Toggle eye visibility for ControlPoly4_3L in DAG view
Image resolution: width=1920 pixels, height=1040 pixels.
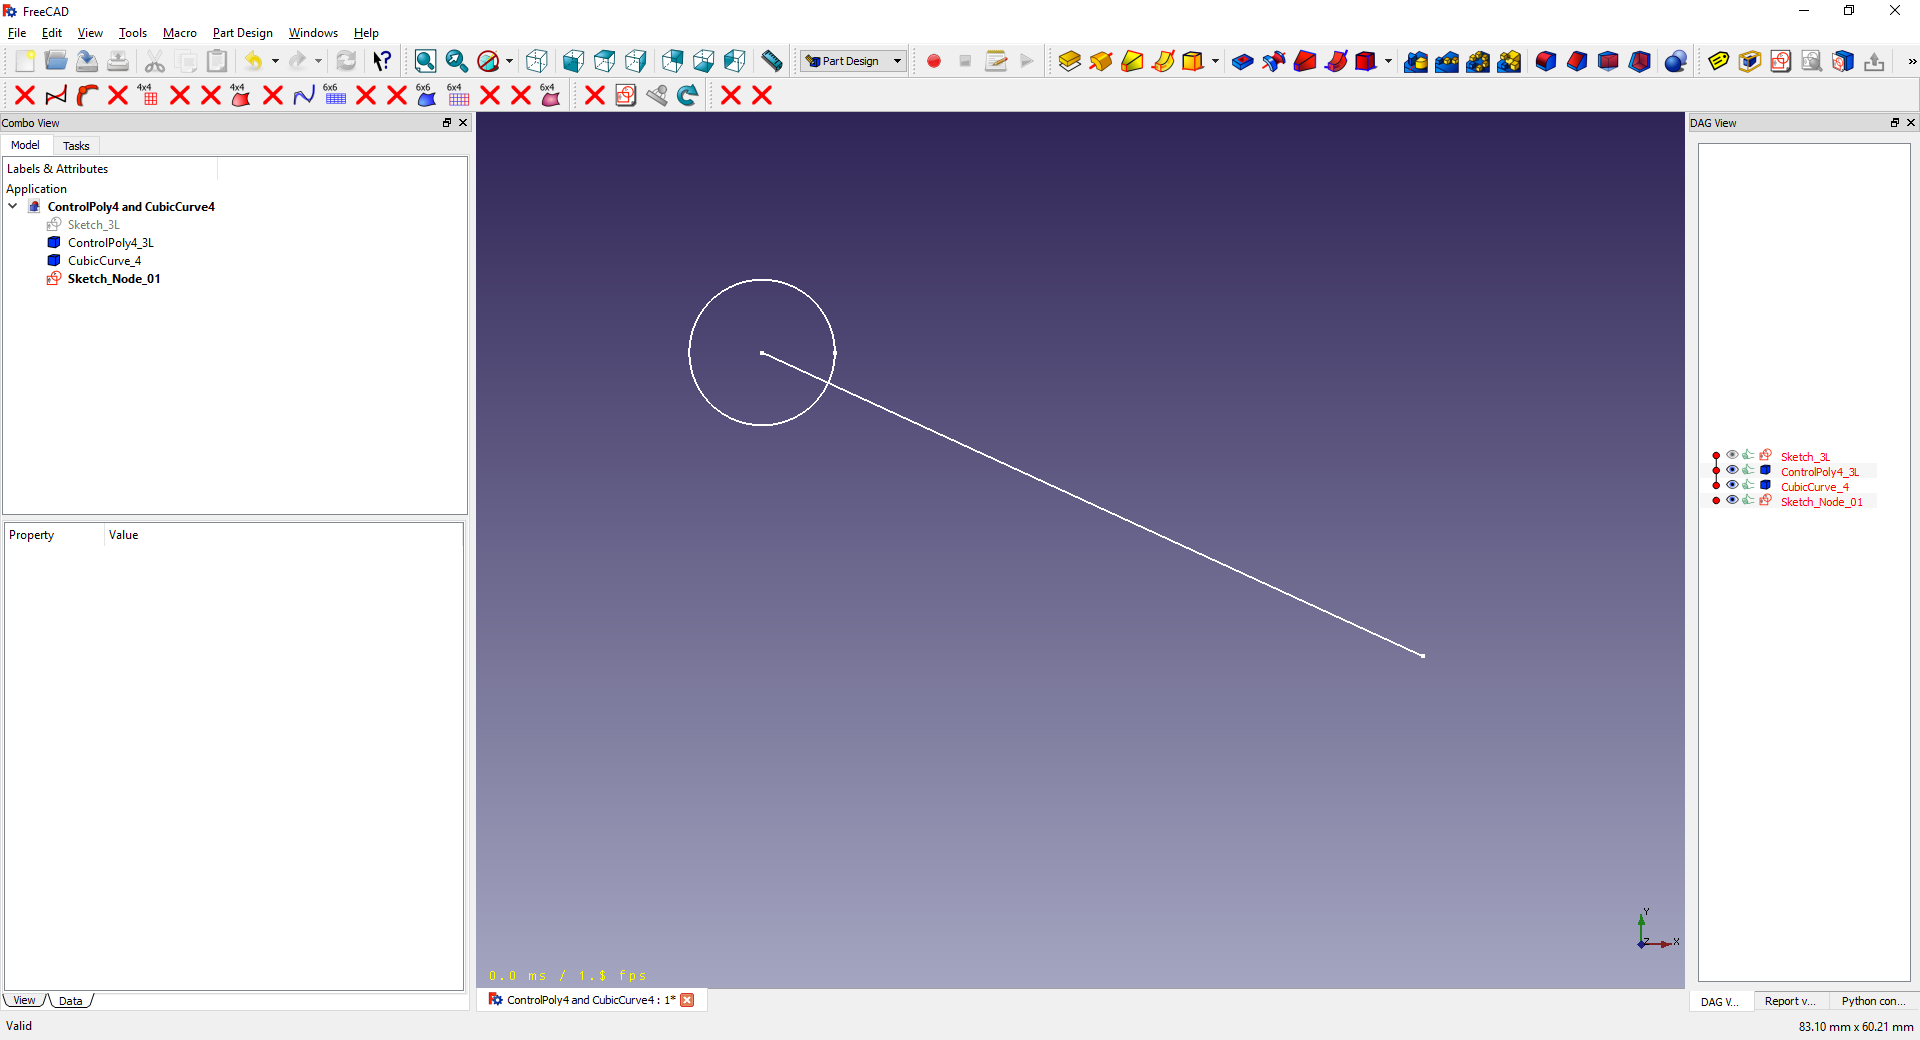click(x=1732, y=470)
